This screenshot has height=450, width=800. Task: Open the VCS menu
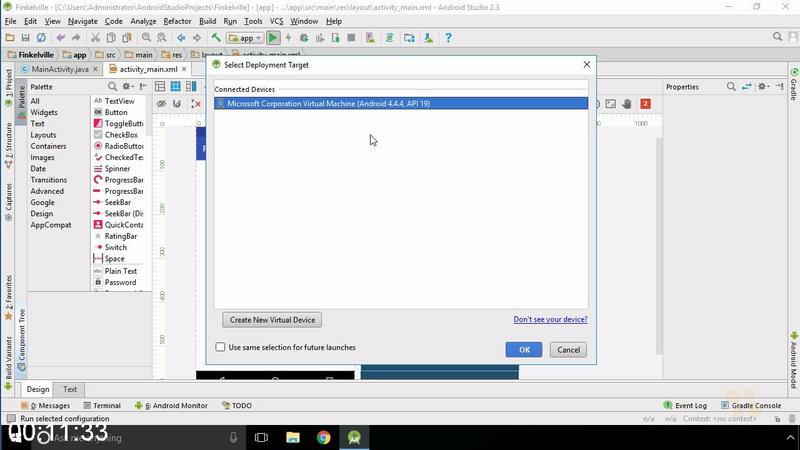[276, 21]
